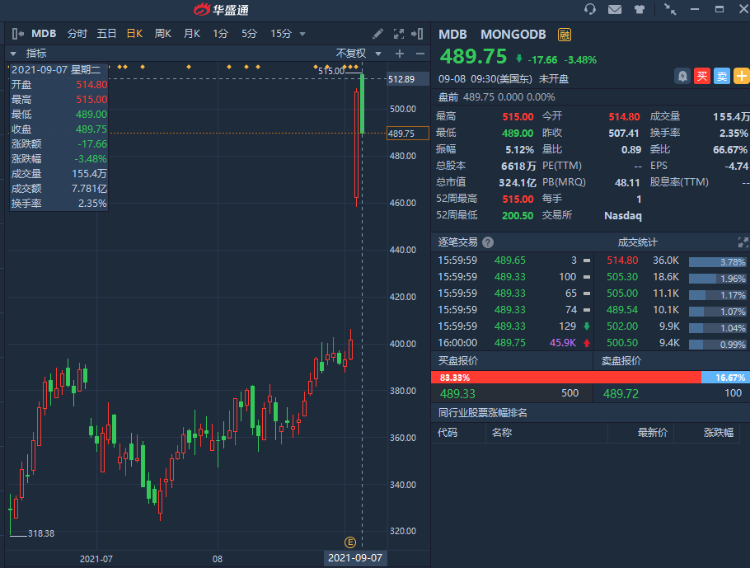Screen dimensions: 750x568
Task: Switch to 周K weekly chart
Action: (163, 33)
